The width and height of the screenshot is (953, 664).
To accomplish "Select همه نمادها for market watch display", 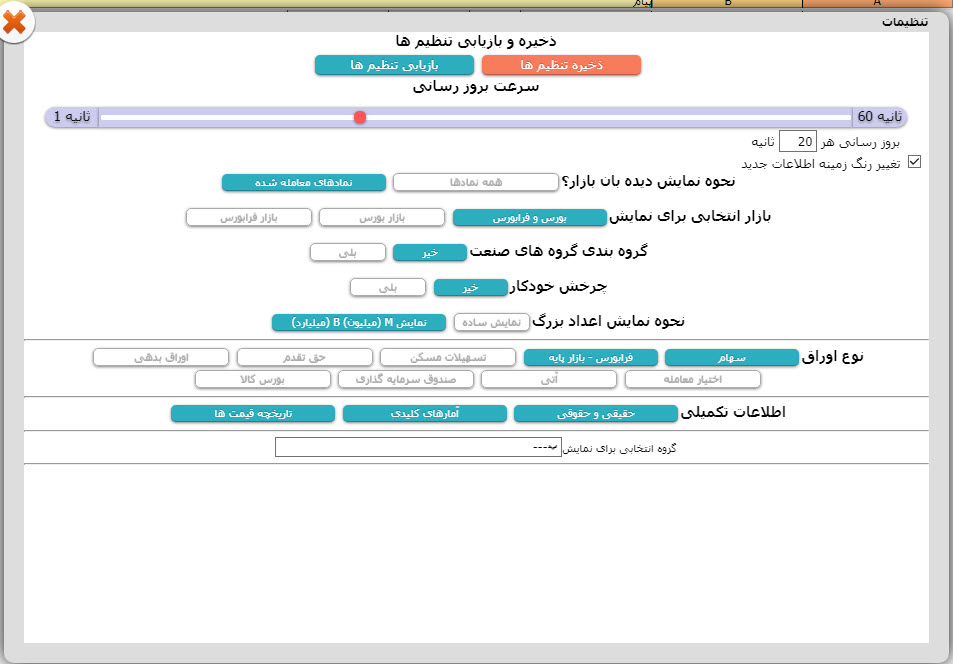I will click(475, 182).
